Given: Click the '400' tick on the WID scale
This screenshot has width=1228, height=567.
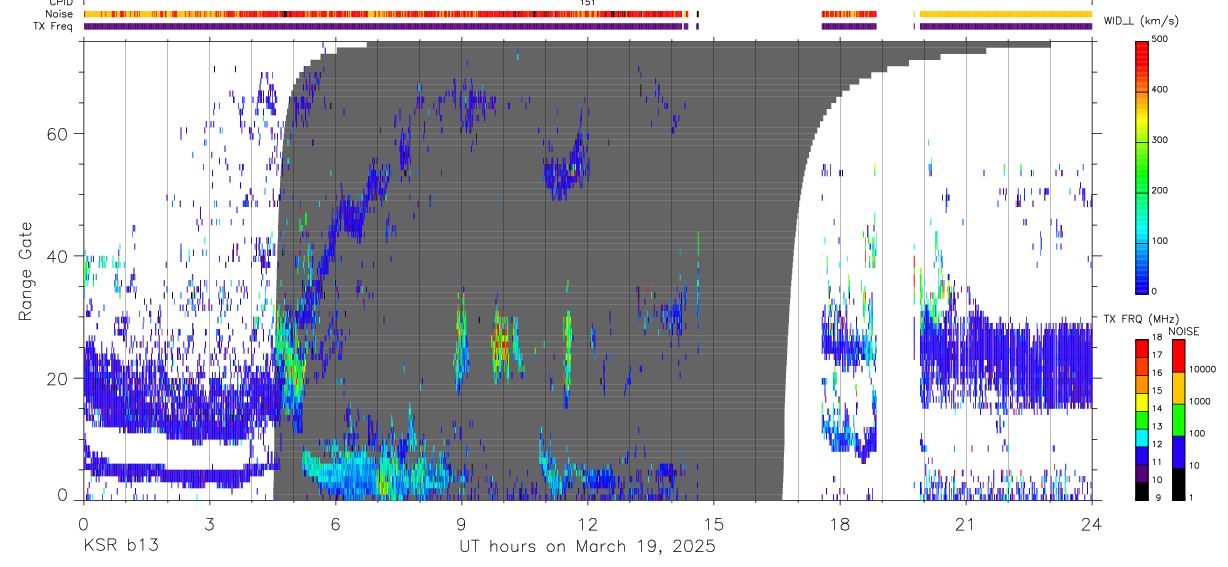Looking at the screenshot, I should click(1161, 90).
